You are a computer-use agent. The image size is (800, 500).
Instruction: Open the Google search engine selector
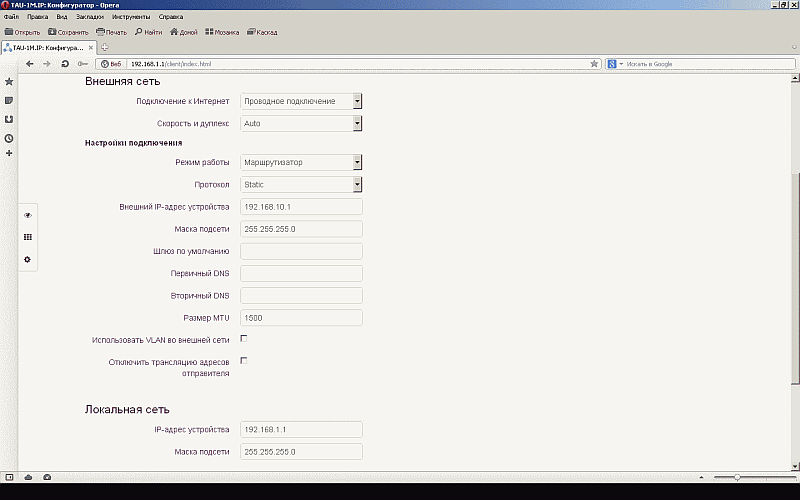tap(615, 64)
